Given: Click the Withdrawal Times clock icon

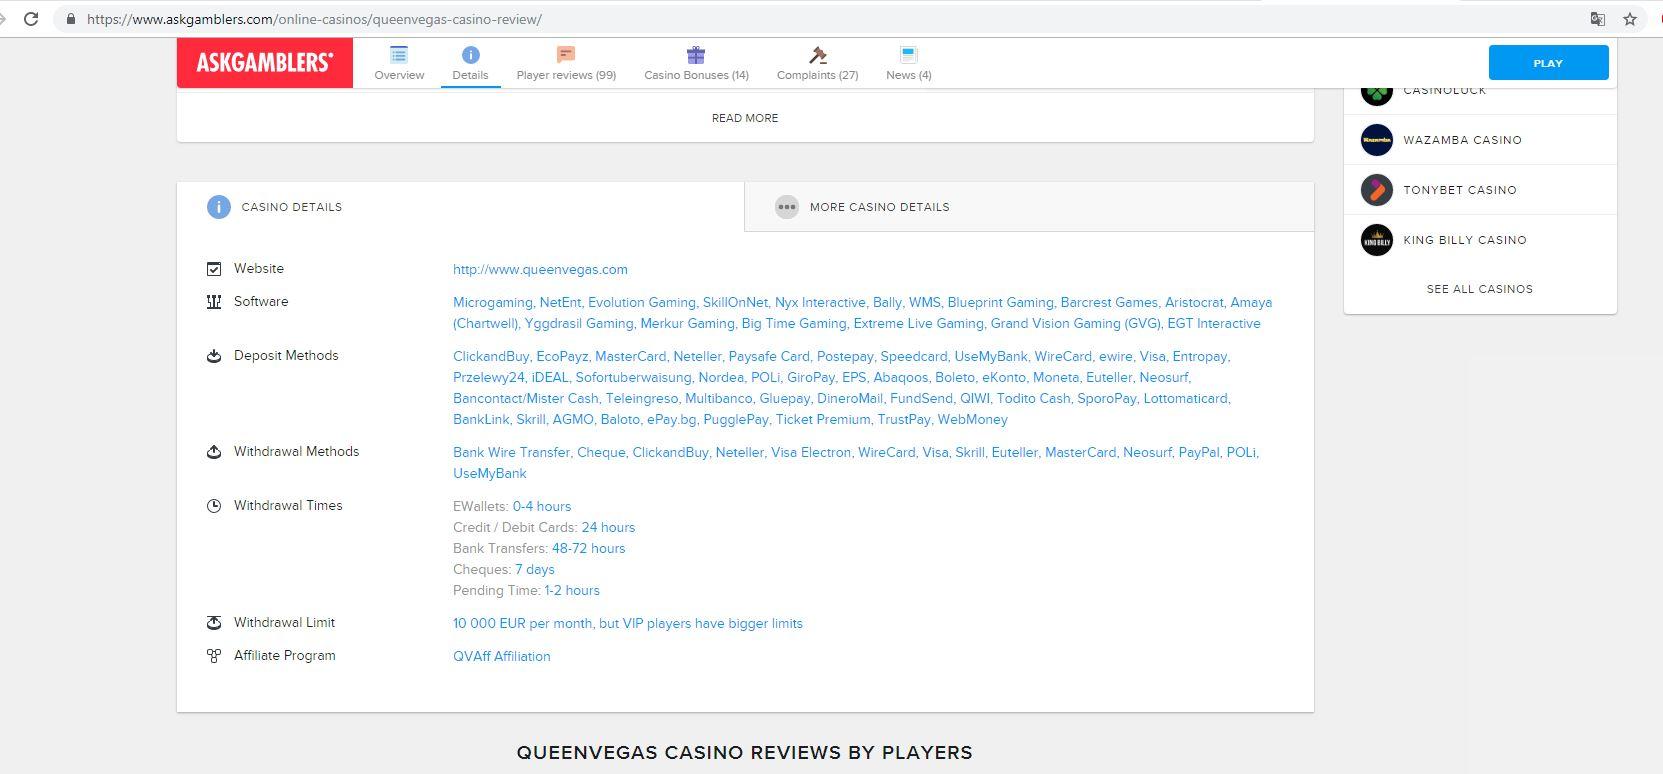Looking at the screenshot, I should 214,506.
